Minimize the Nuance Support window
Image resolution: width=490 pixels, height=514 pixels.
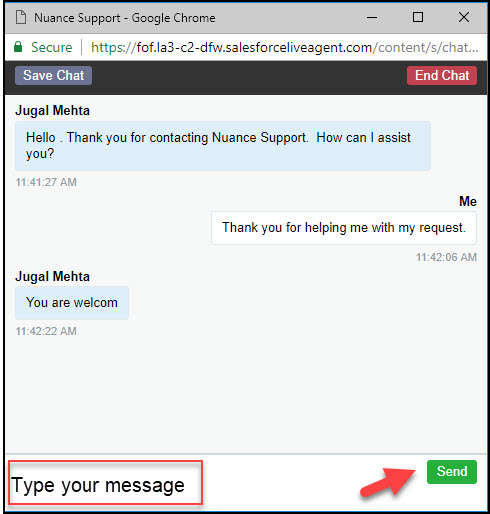pyautogui.click(x=372, y=17)
